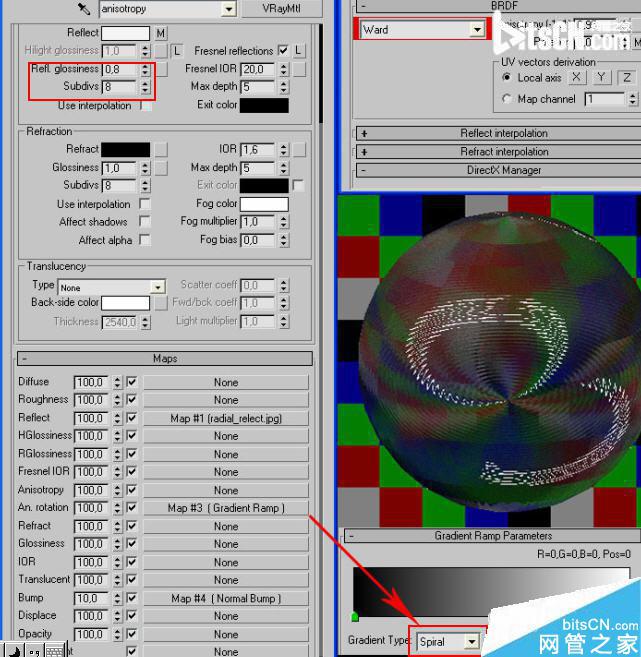Click the Fog multiplier spinner arrows
Screen dimensions: 641x657
click(284, 222)
